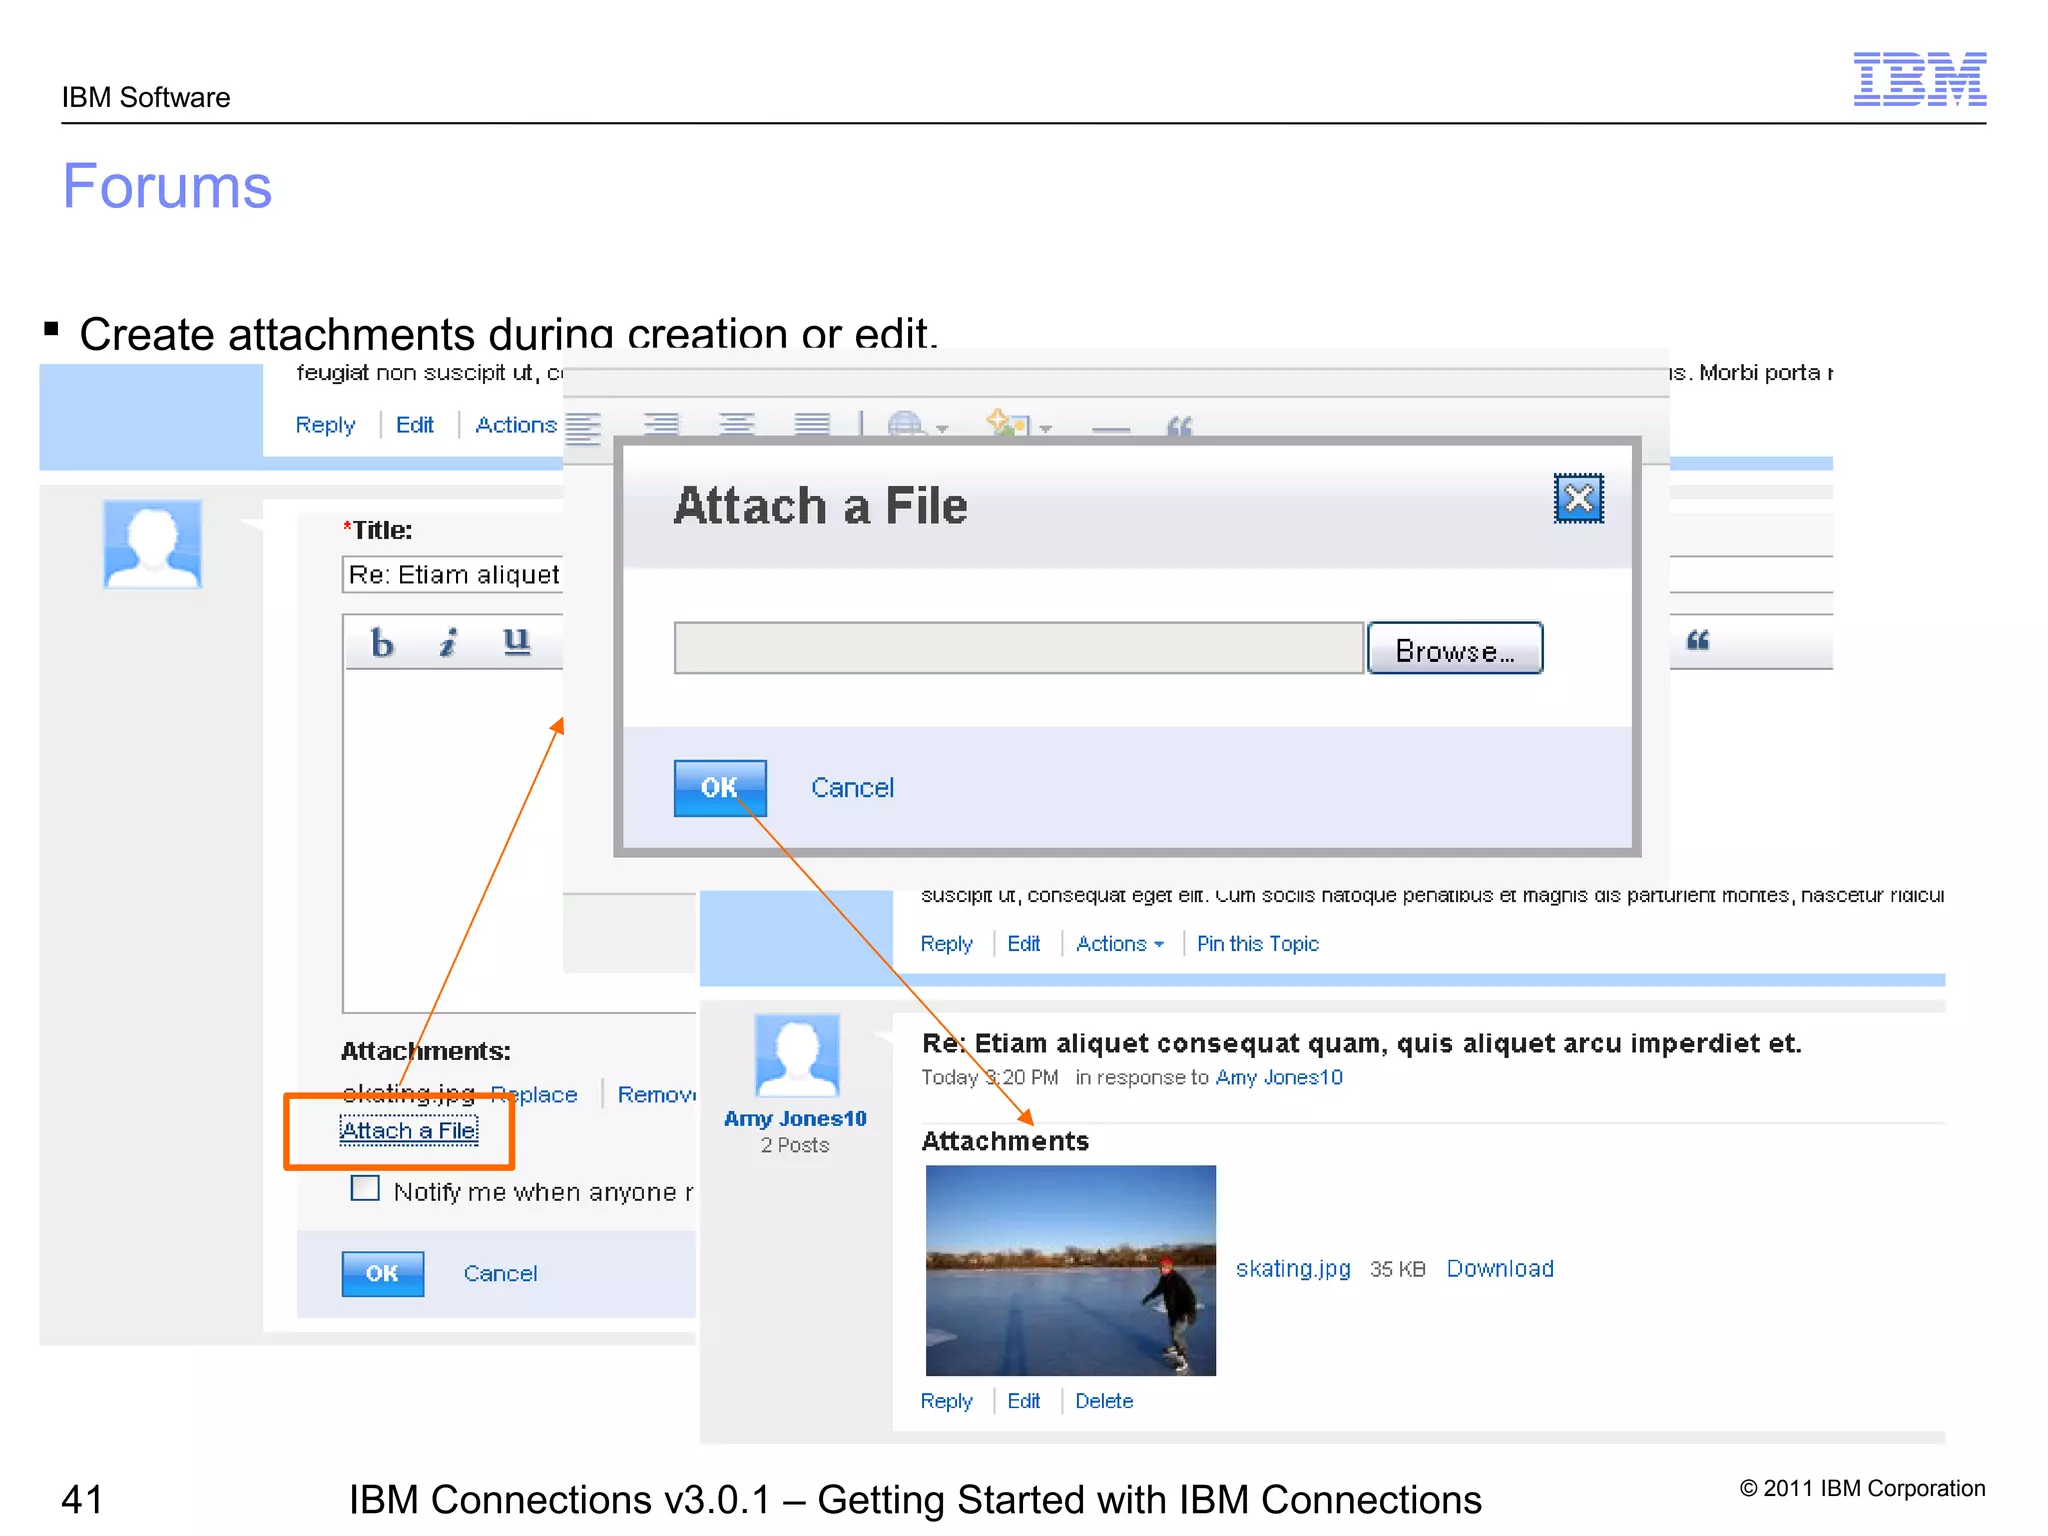This screenshot has width=2048, height=1536.
Task: Open the Amy Jones10 profile name
Action: pos(795,1119)
